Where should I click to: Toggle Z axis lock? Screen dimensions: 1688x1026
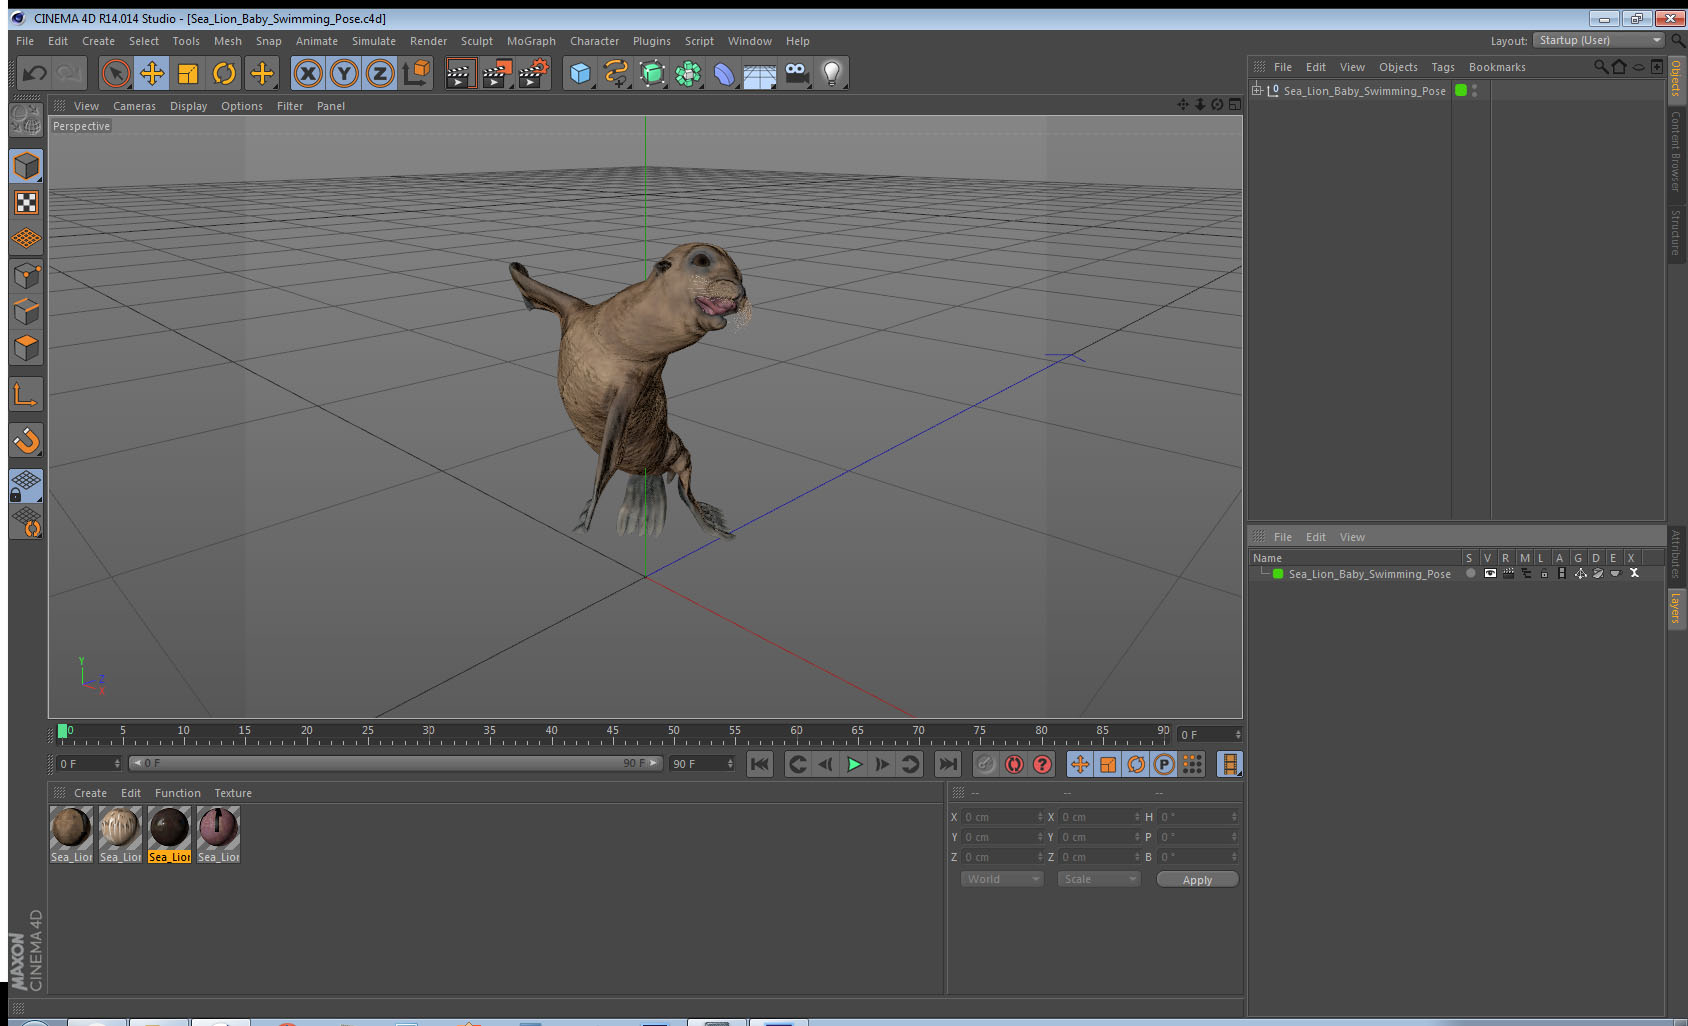[380, 73]
